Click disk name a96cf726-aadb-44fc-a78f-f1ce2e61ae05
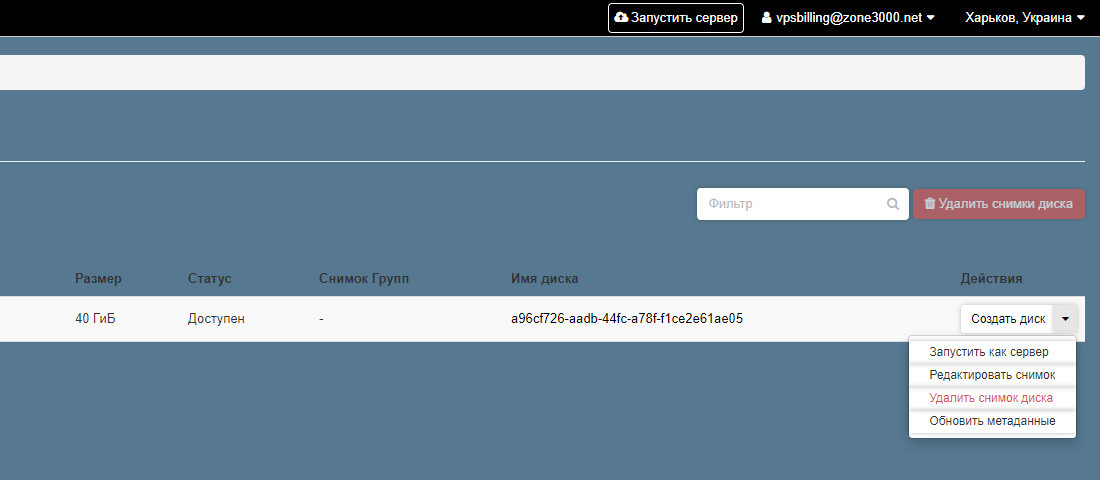The image size is (1100, 480). pyautogui.click(x=627, y=319)
